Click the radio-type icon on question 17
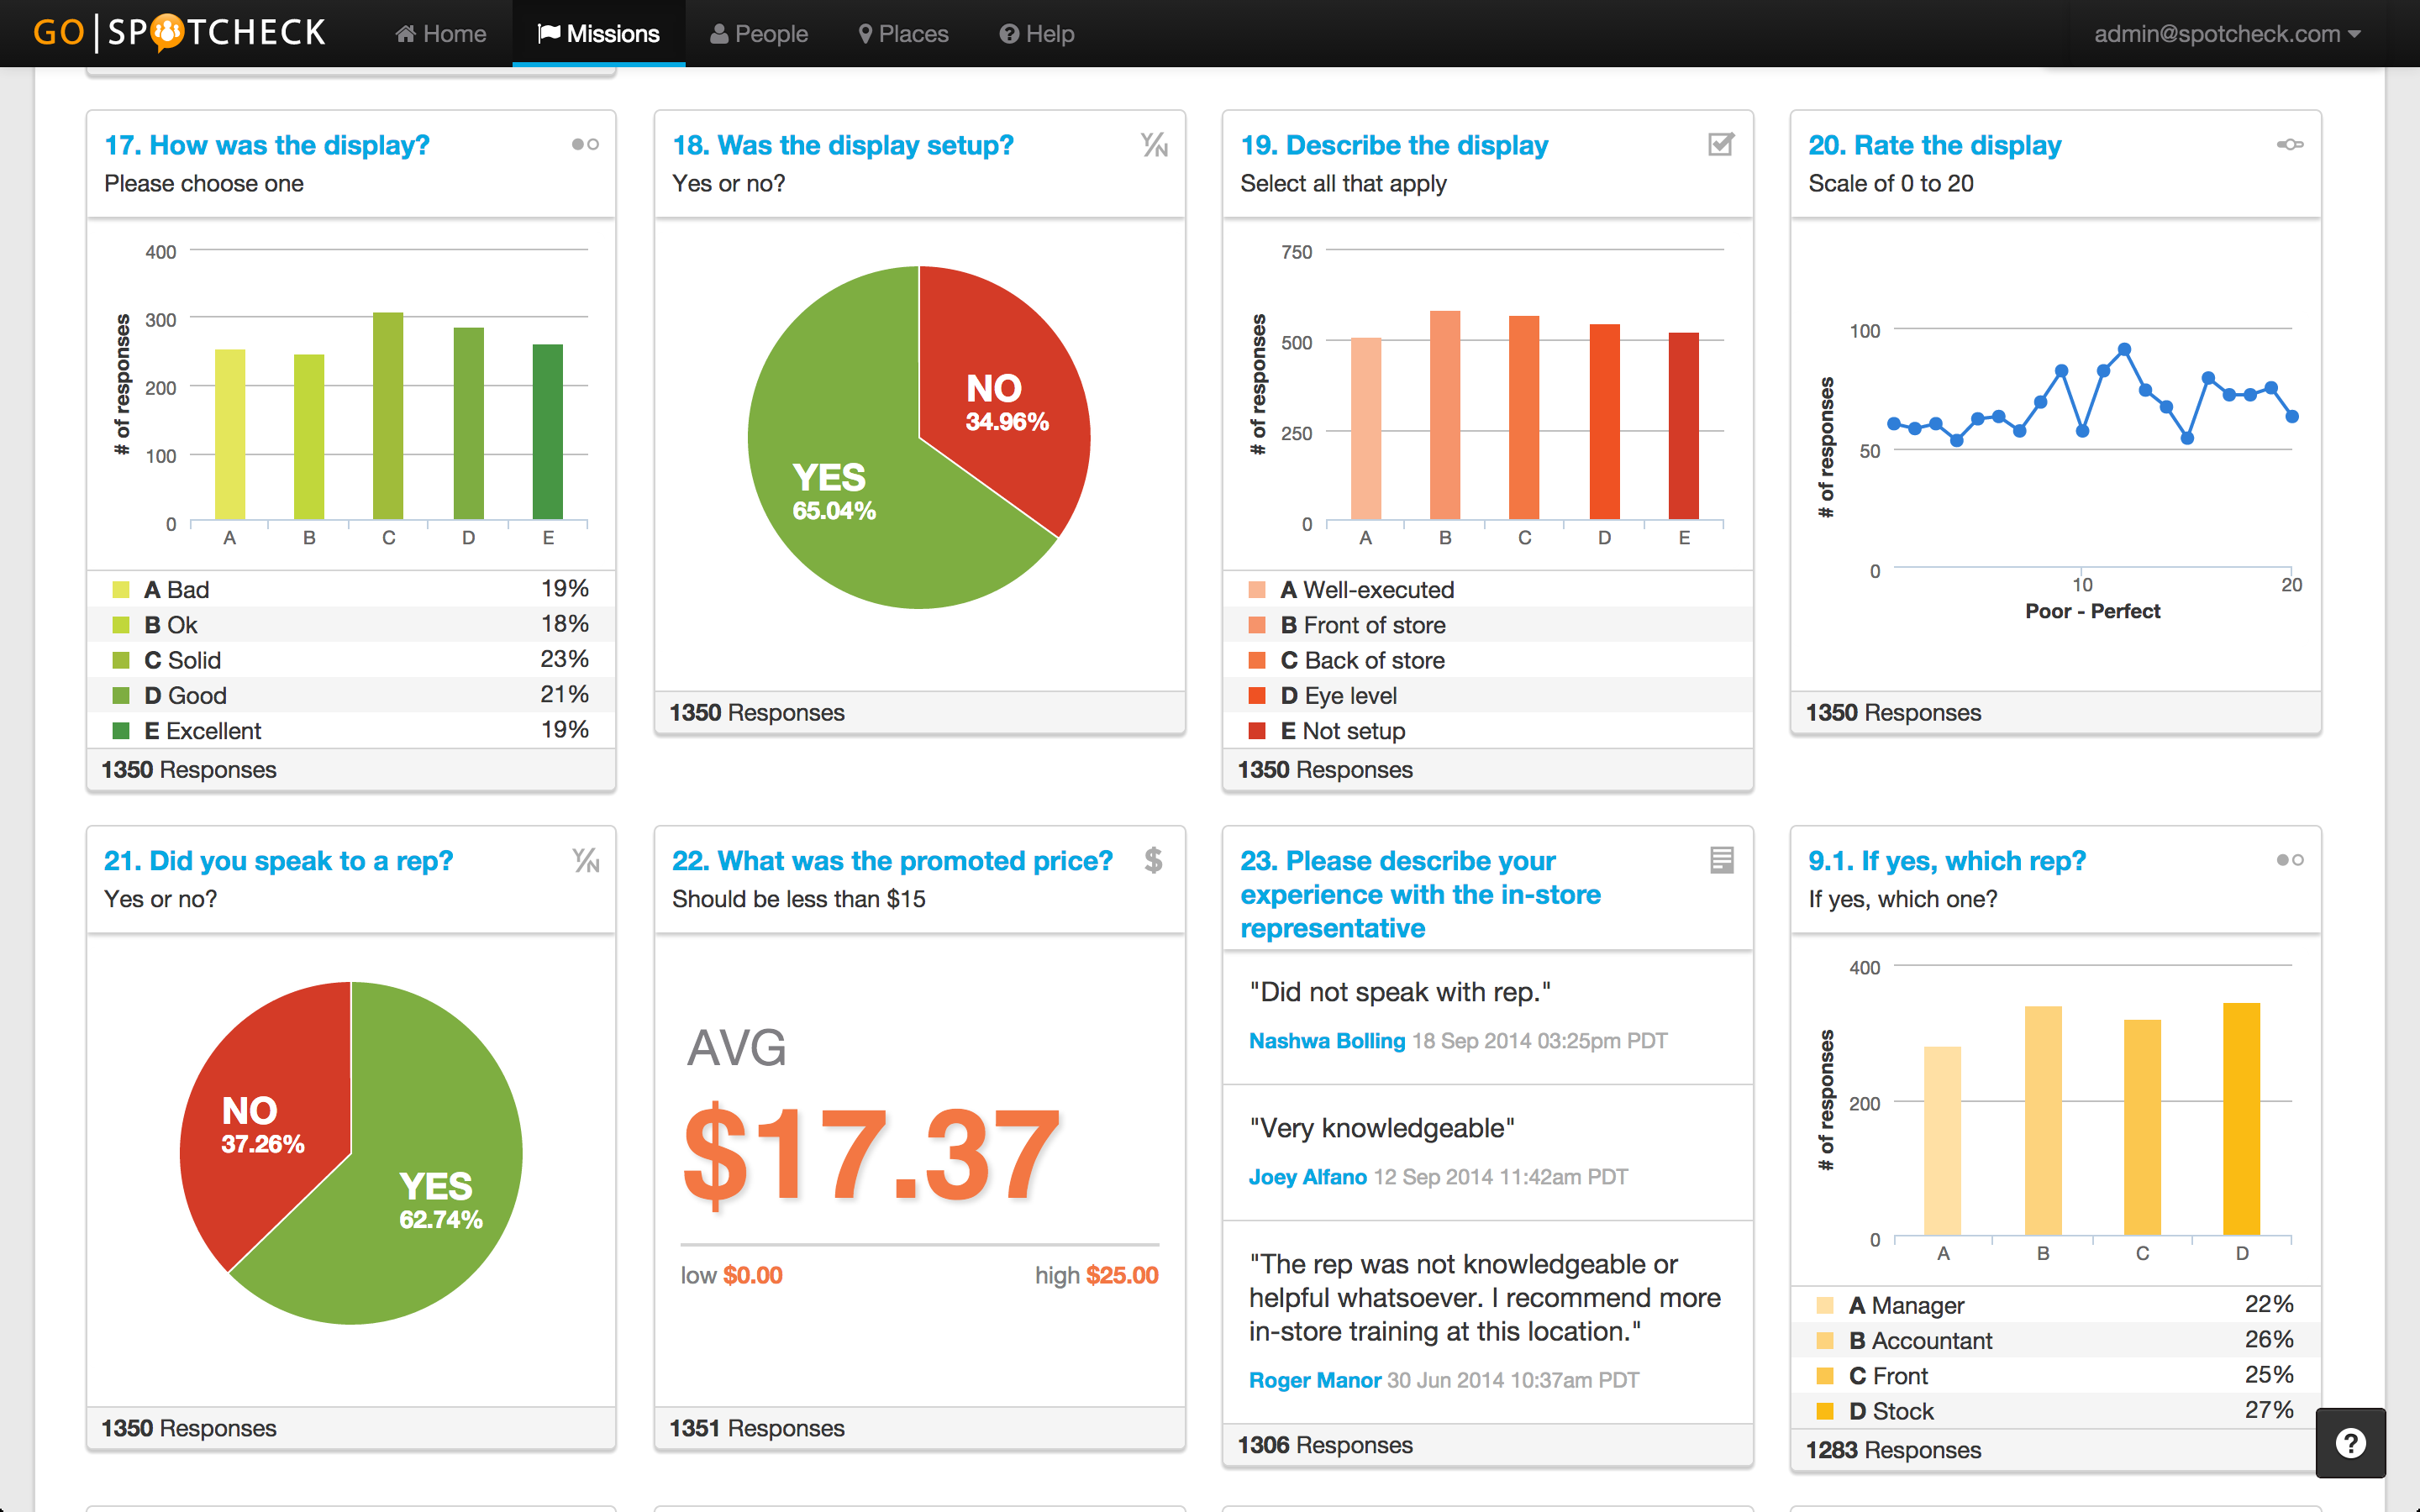This screenshot has height=1512, width=2420. click(x=585, y=145)
